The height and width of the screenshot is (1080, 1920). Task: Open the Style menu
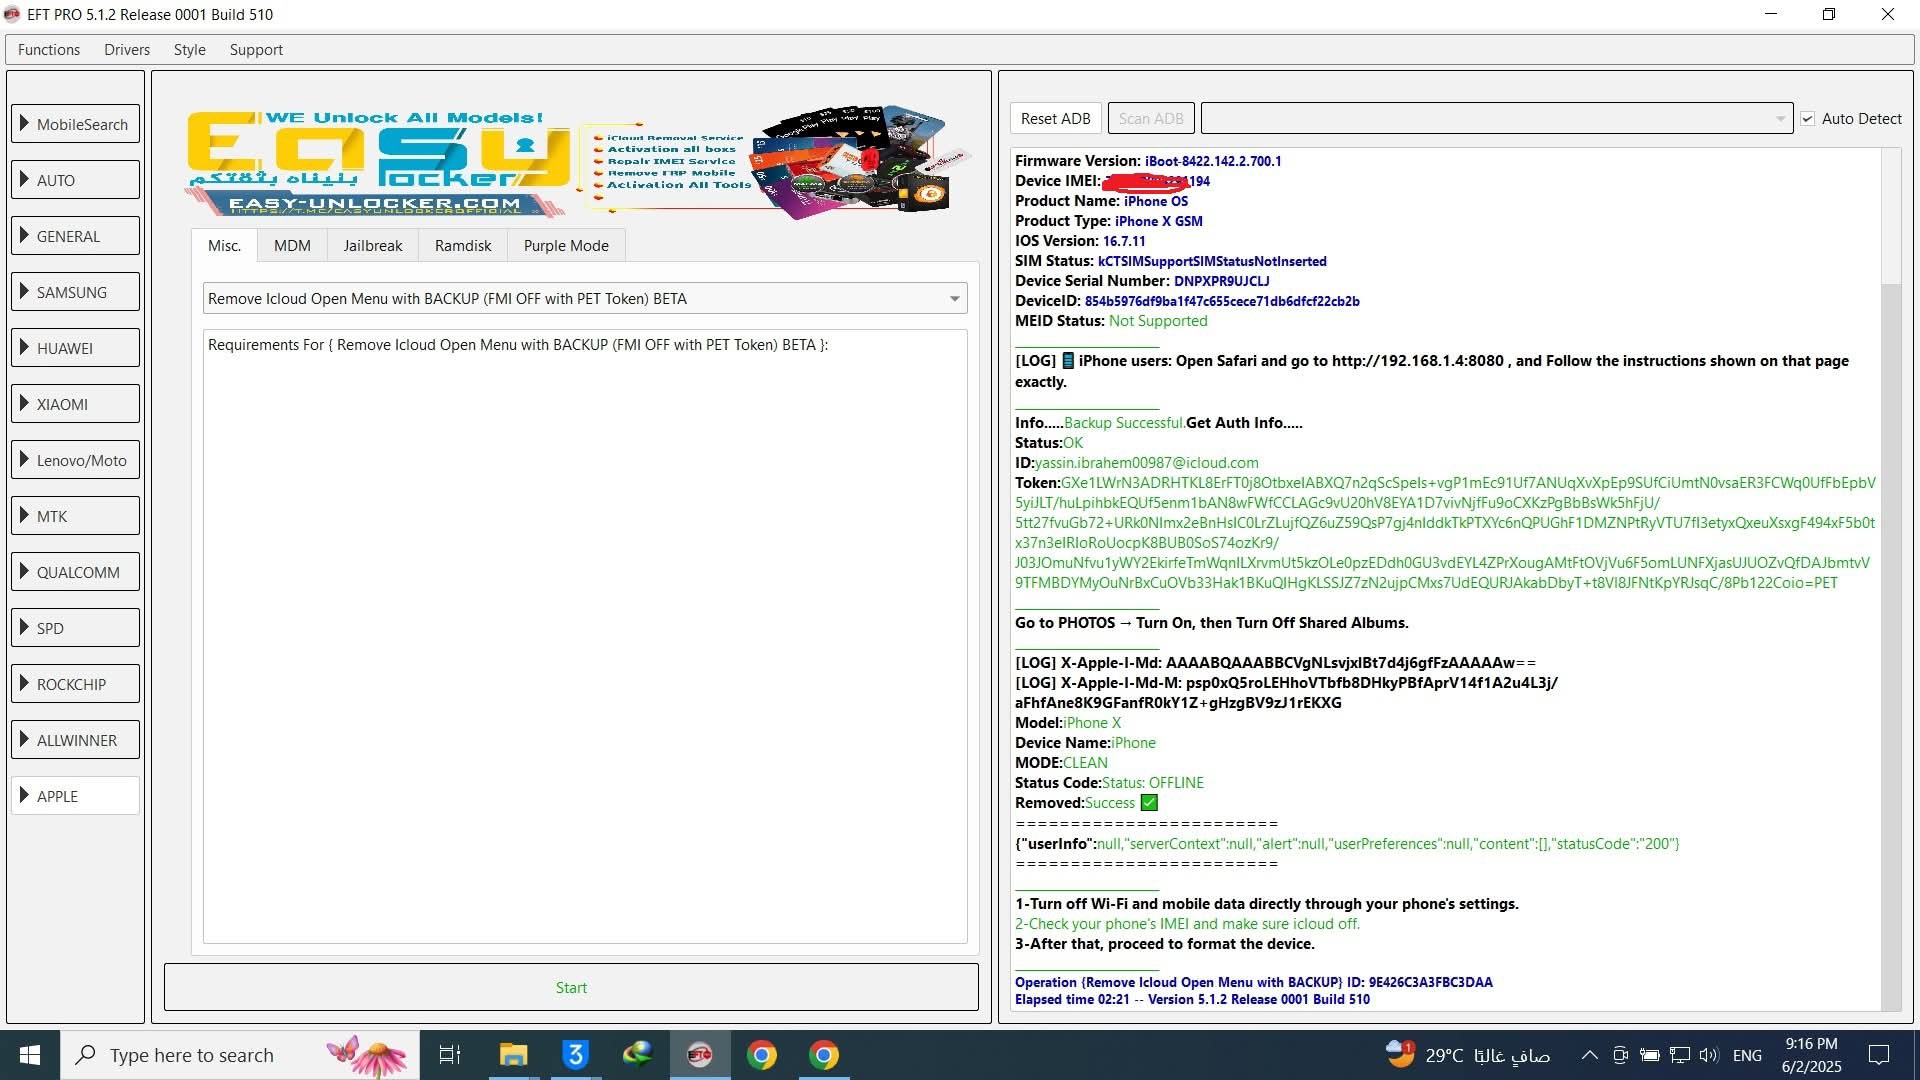coord(189,50)
